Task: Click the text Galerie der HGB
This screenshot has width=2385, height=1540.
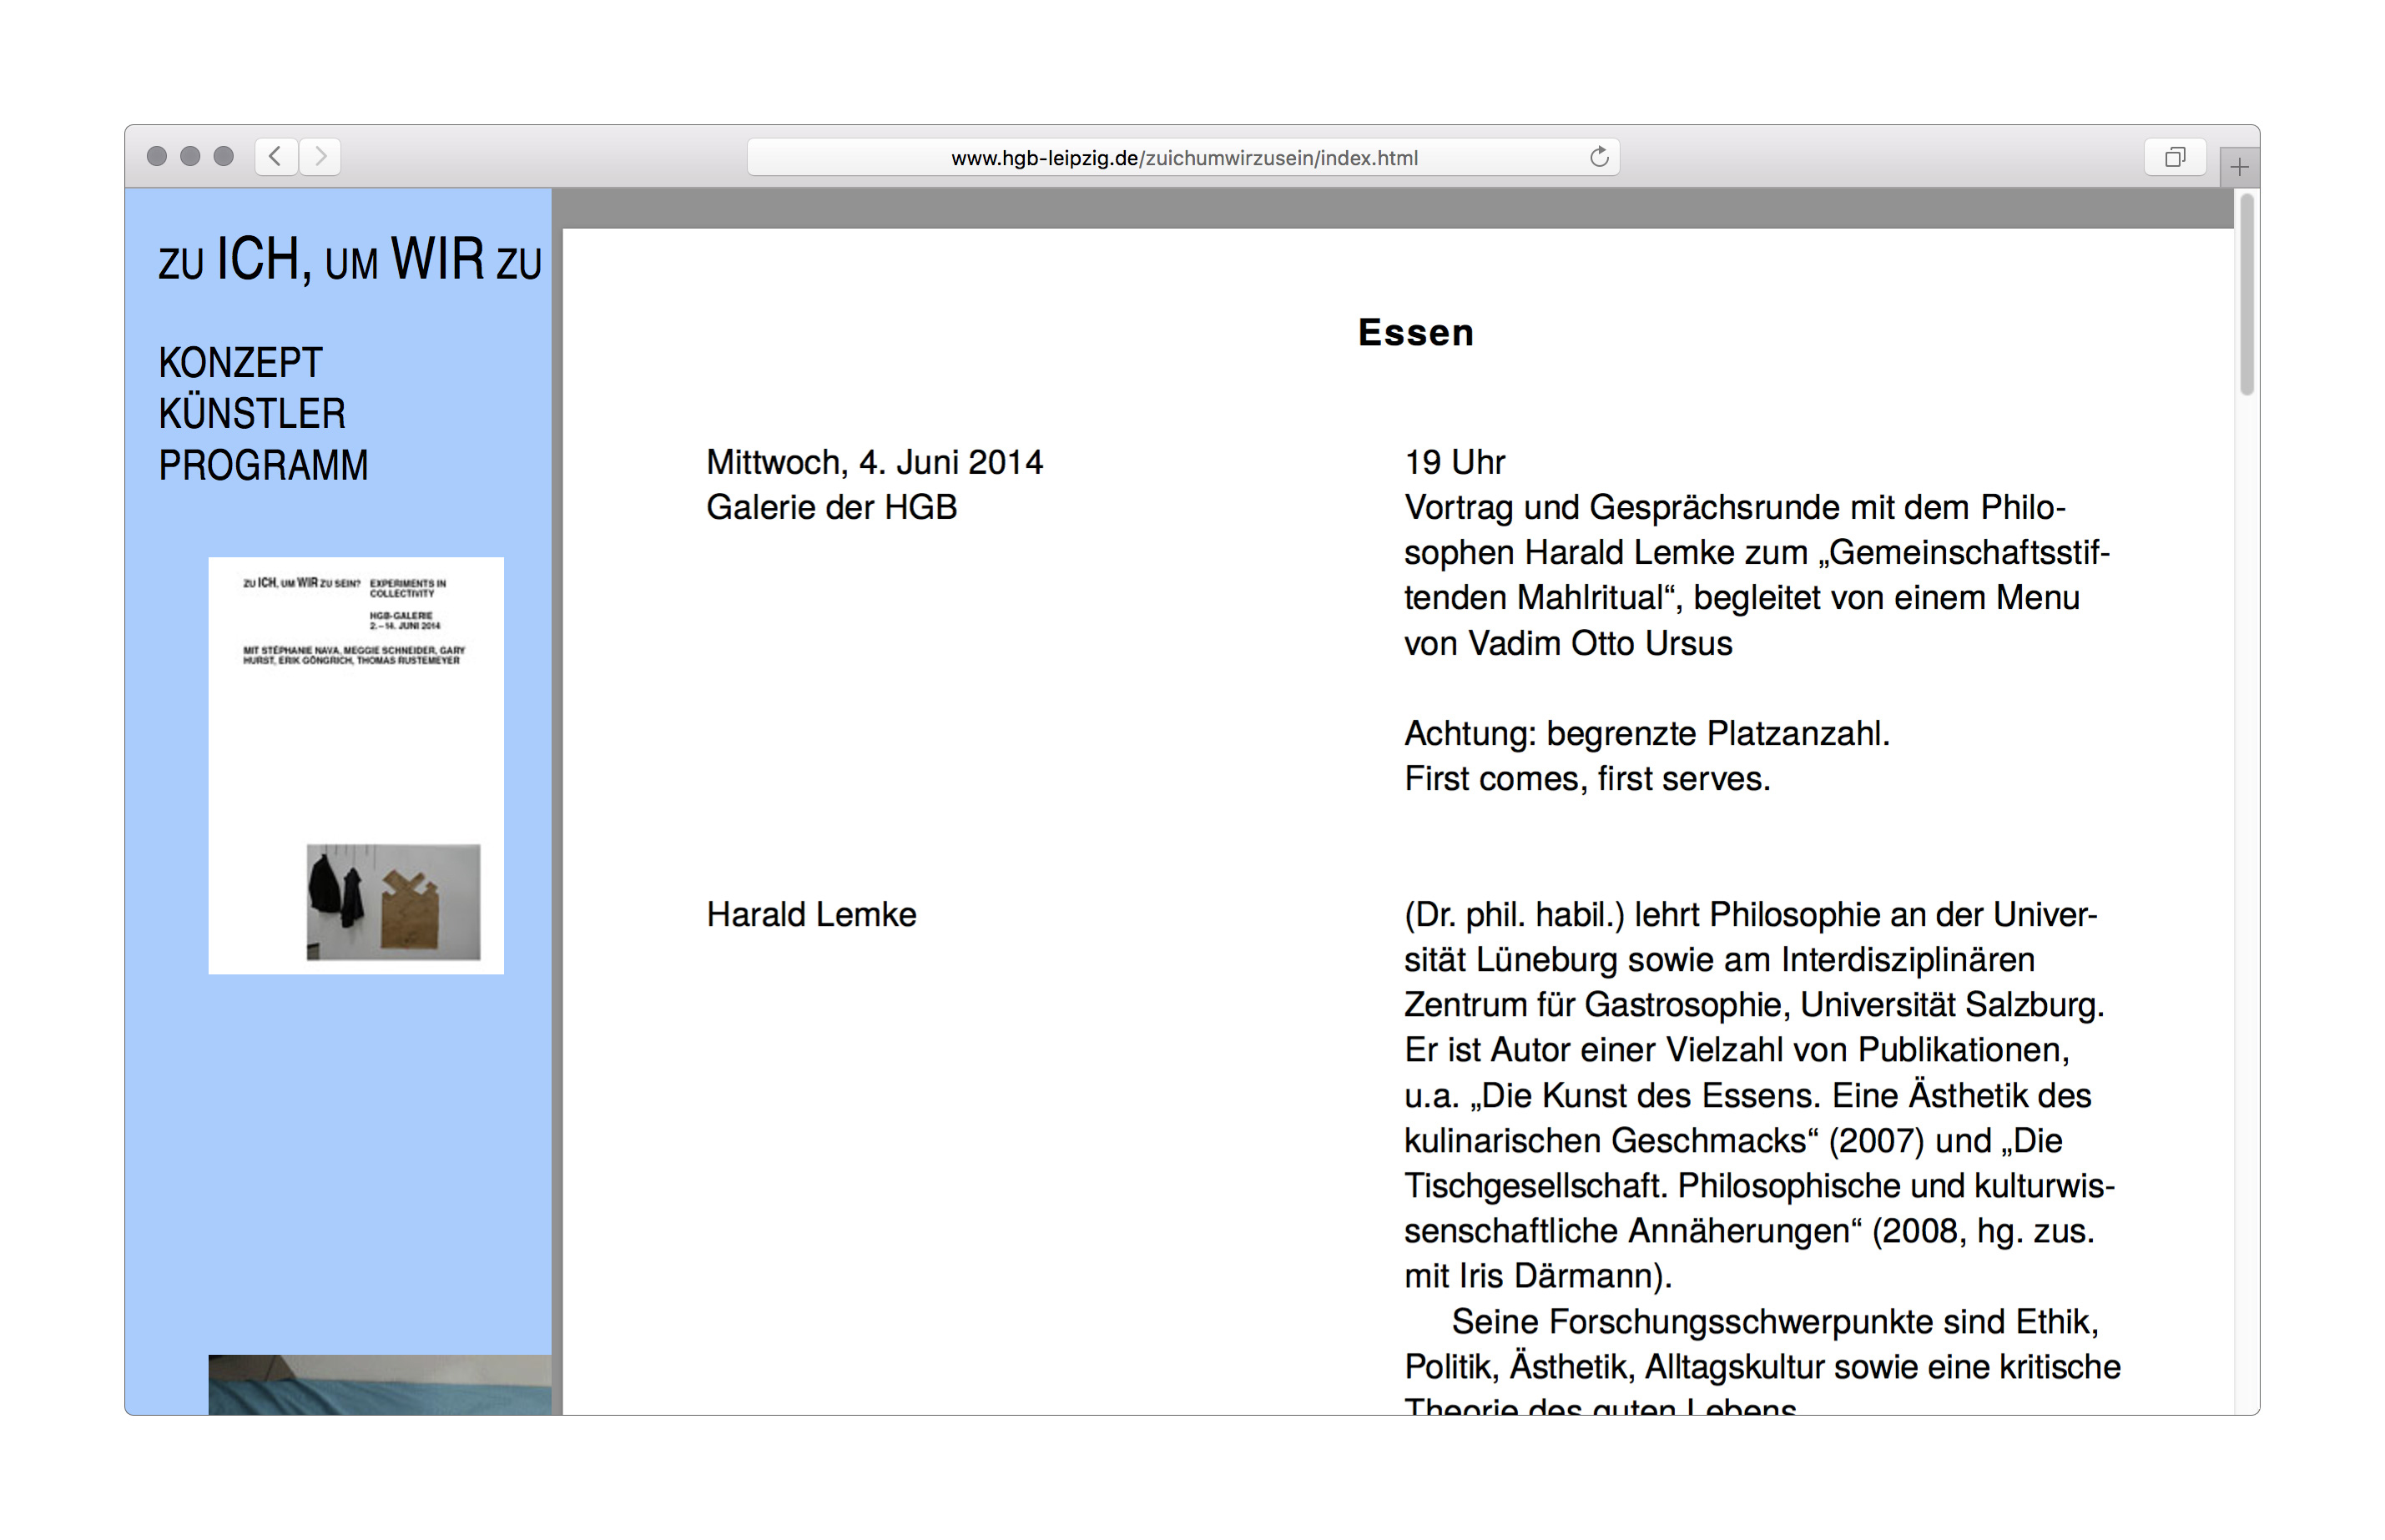Action: point(832,507)
